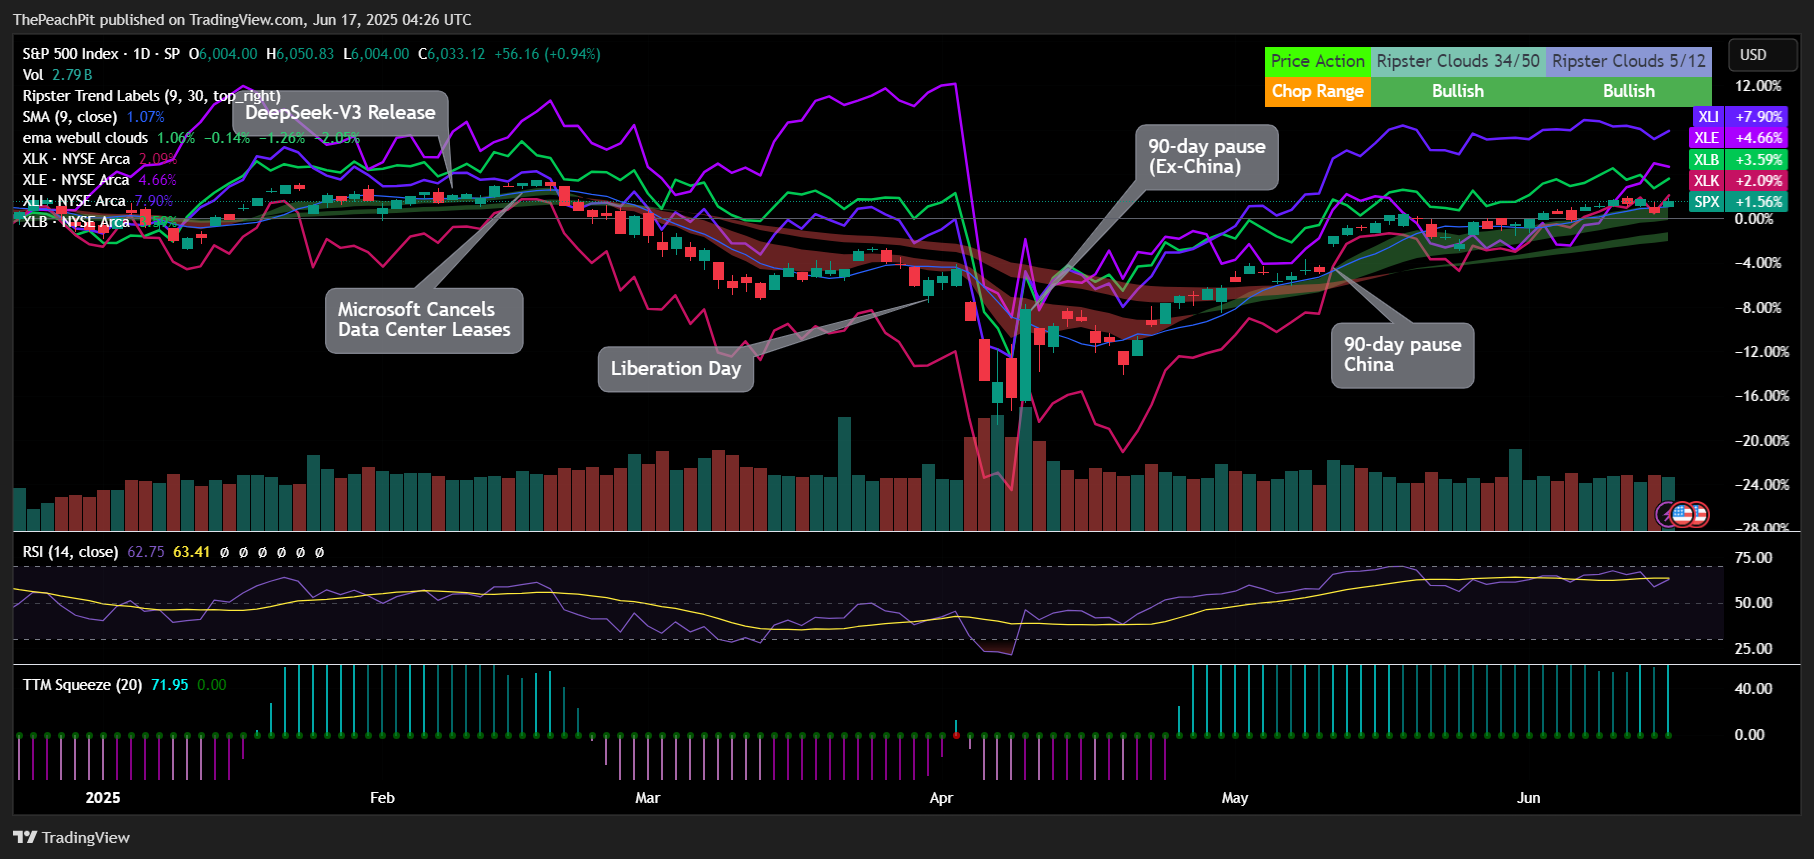Click the 'Ripster Clouds 5/12' header cell
The width and height of the screenshot is (1814, 859).
click(x=1629, y=61)
